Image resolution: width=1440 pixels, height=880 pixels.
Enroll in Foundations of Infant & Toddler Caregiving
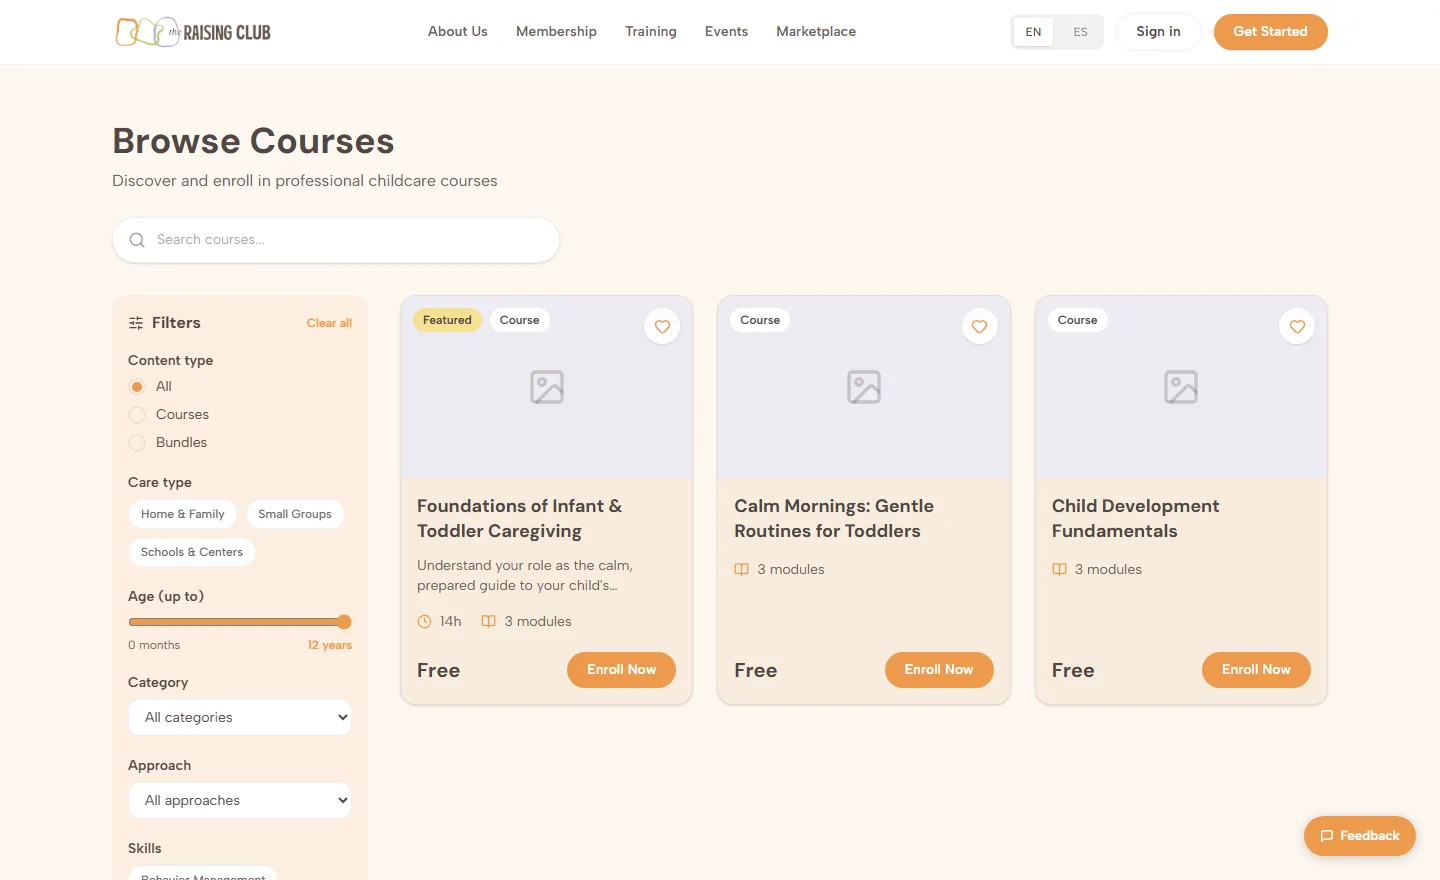point(621,670)
